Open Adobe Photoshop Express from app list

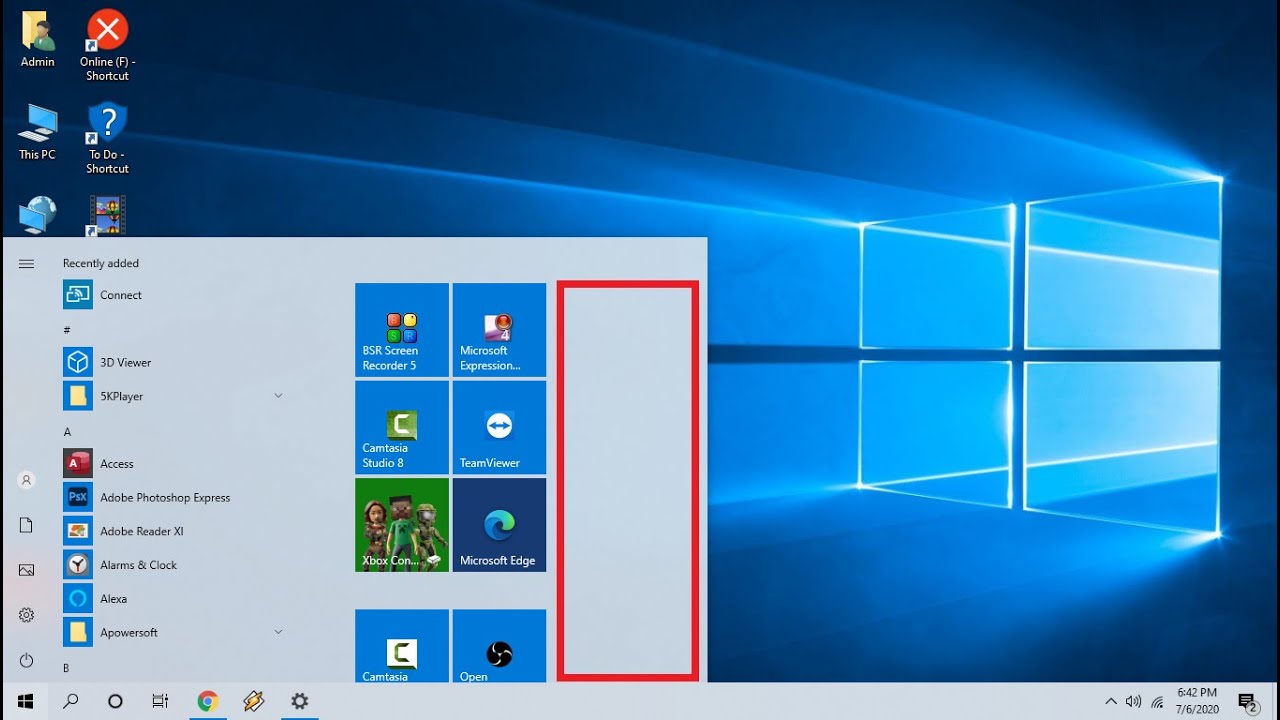pos(165,497)
